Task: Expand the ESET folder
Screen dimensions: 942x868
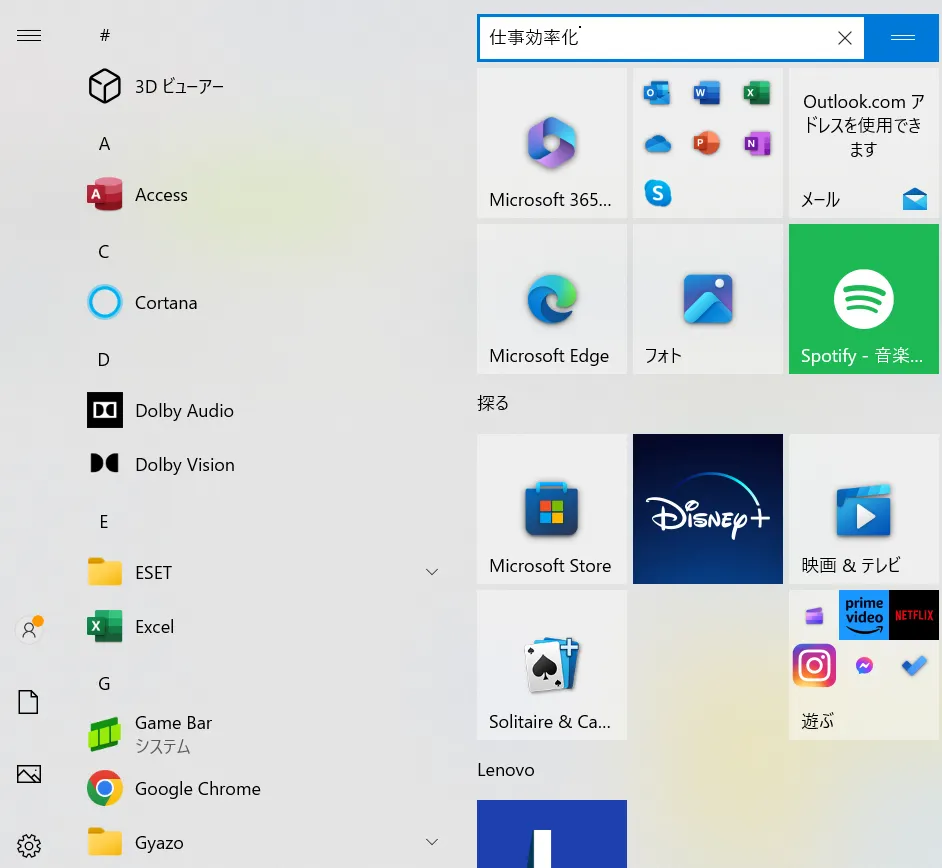Action: tap(431, 572)
